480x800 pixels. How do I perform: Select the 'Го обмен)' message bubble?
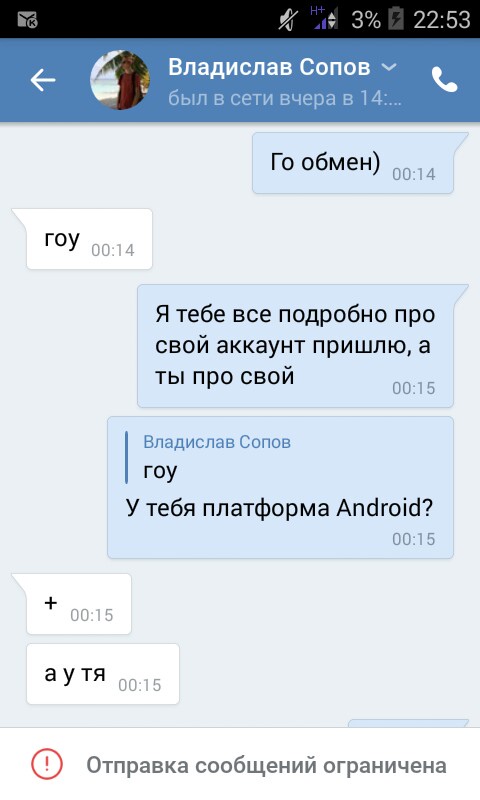353,163
